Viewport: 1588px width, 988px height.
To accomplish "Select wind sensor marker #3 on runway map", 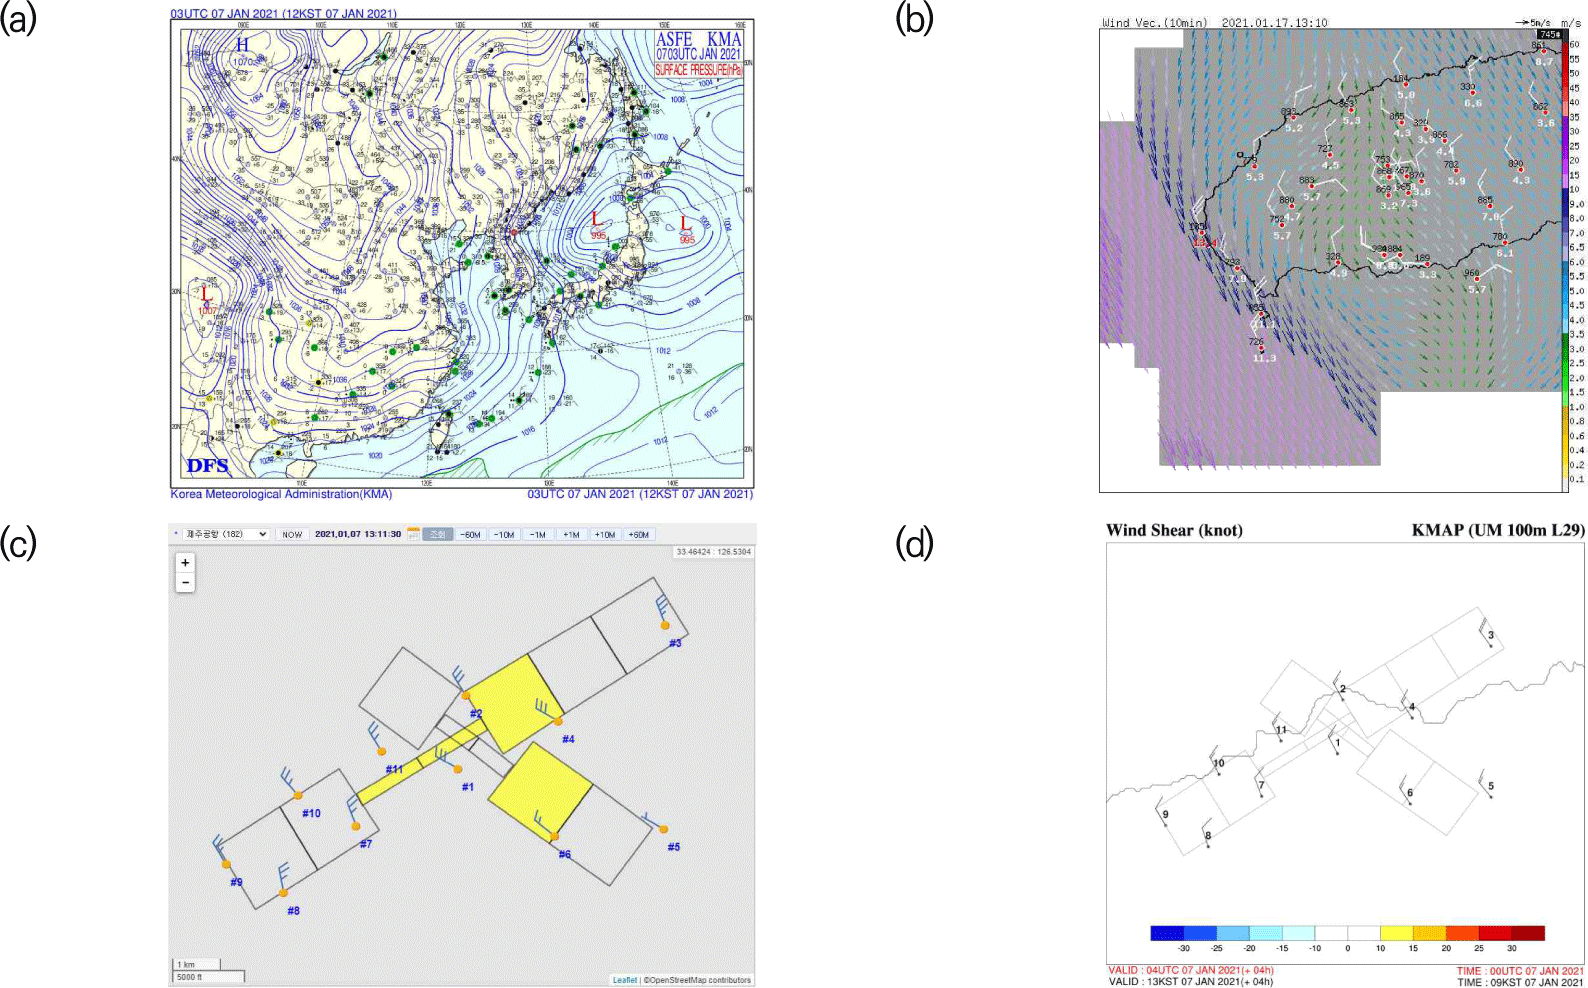I will tap(665, 625).
